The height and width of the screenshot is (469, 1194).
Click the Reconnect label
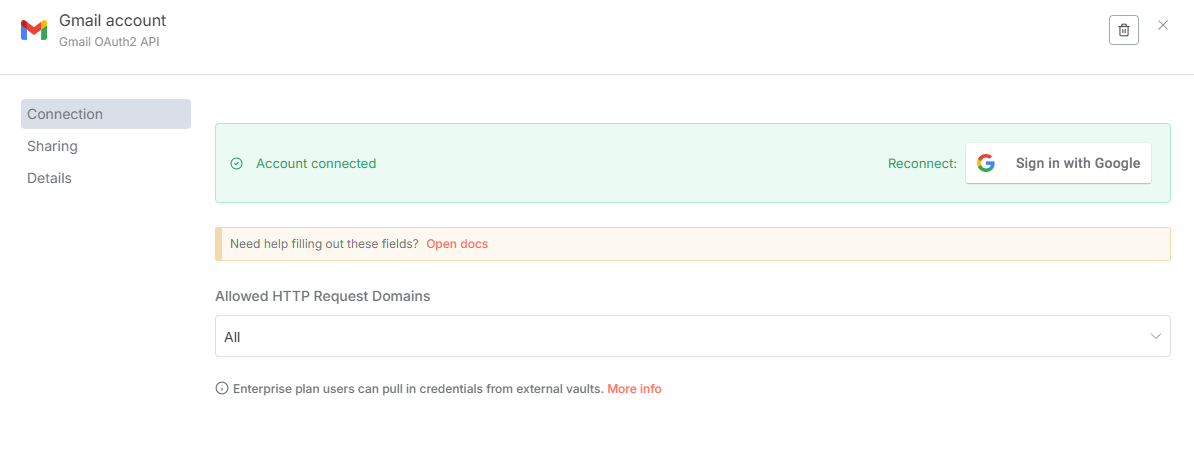click(x=922, y=164)
